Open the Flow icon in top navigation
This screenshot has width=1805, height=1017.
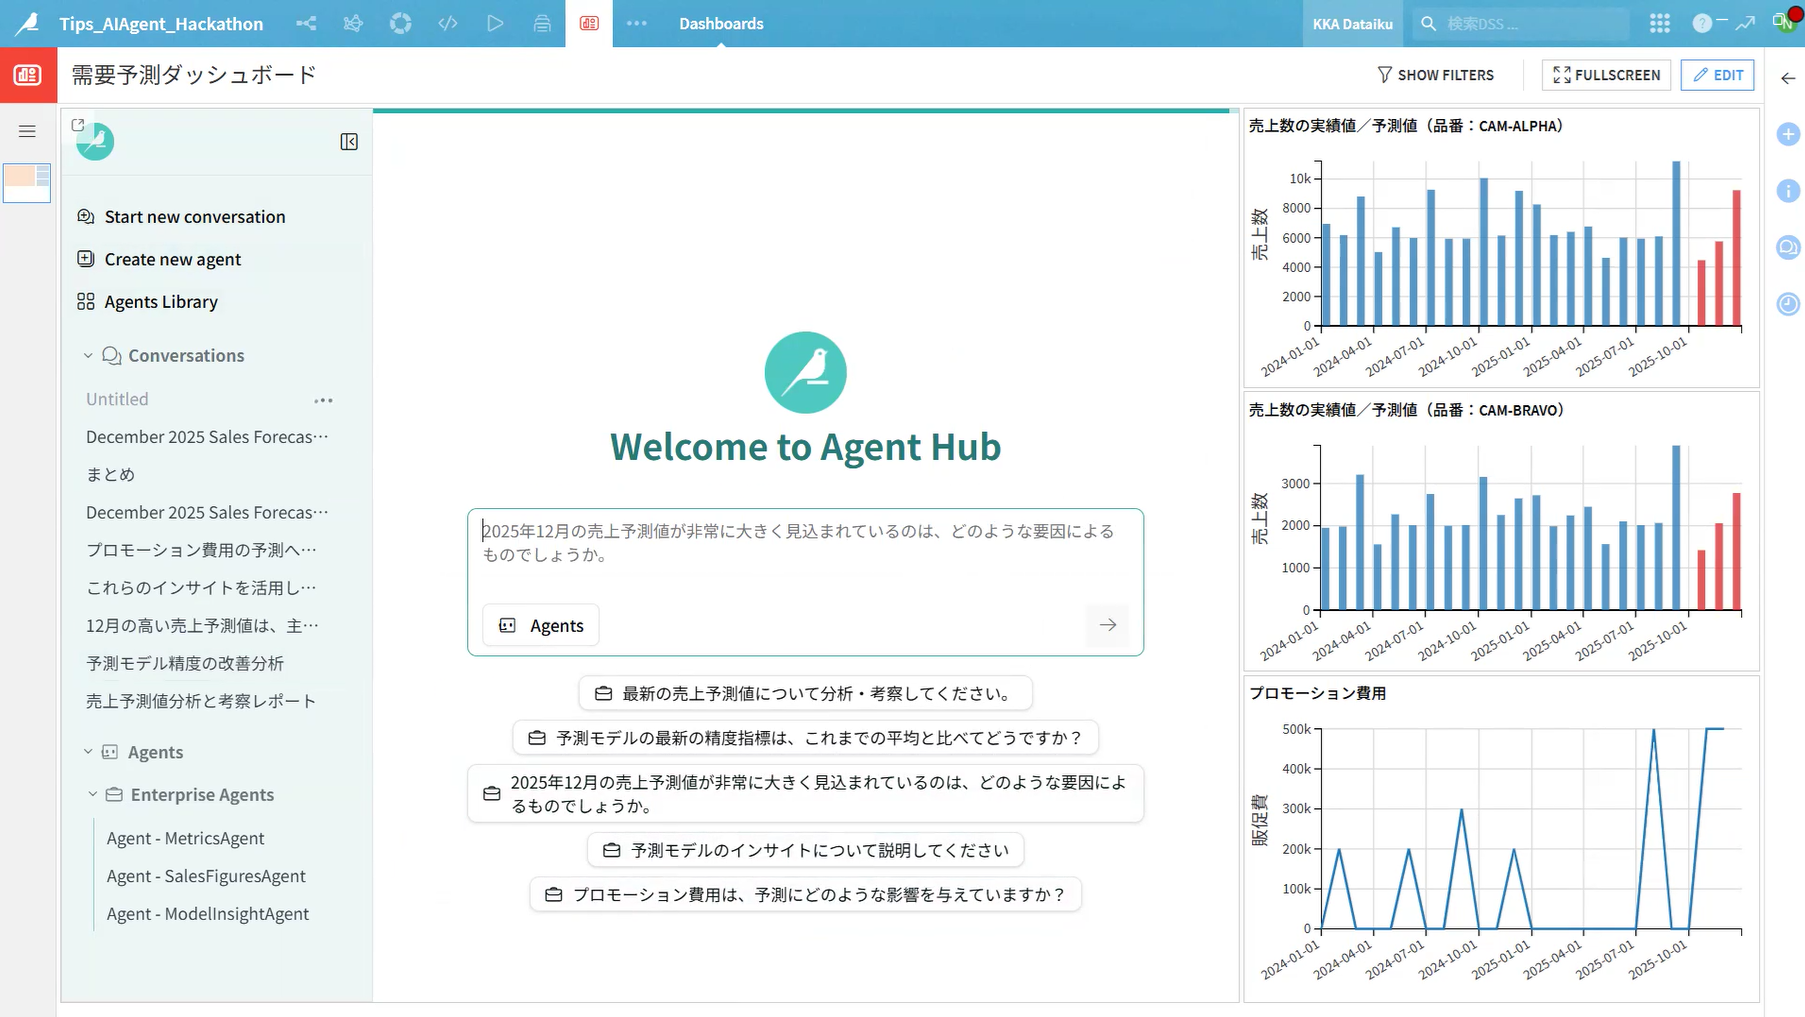pyautogui.click(x=306, y=23)
